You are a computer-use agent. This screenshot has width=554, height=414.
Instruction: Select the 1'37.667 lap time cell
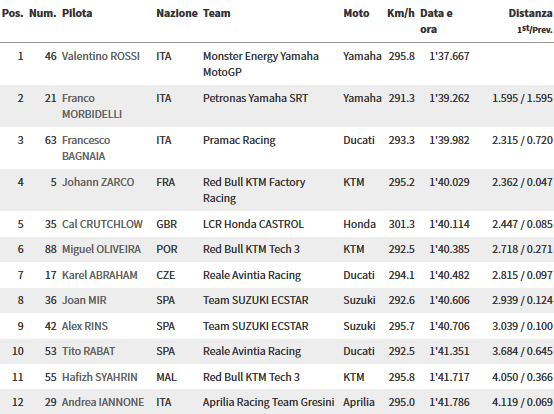(x=449, y=56)
